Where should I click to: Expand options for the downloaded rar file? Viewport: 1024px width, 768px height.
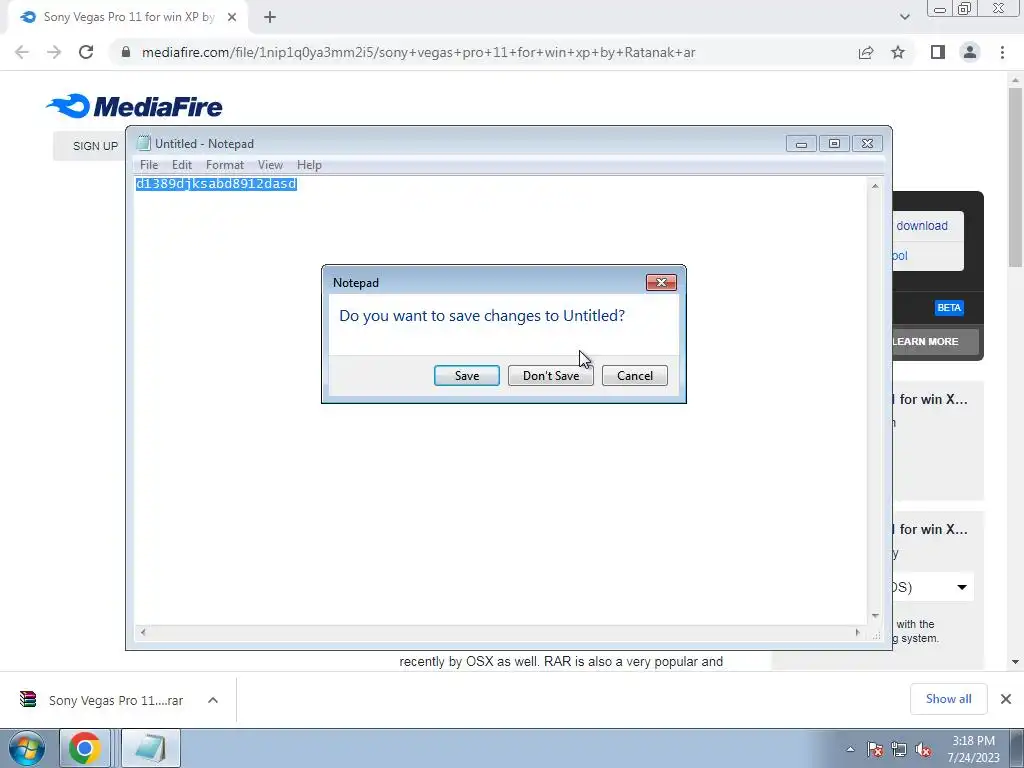(x=213, y=700)
